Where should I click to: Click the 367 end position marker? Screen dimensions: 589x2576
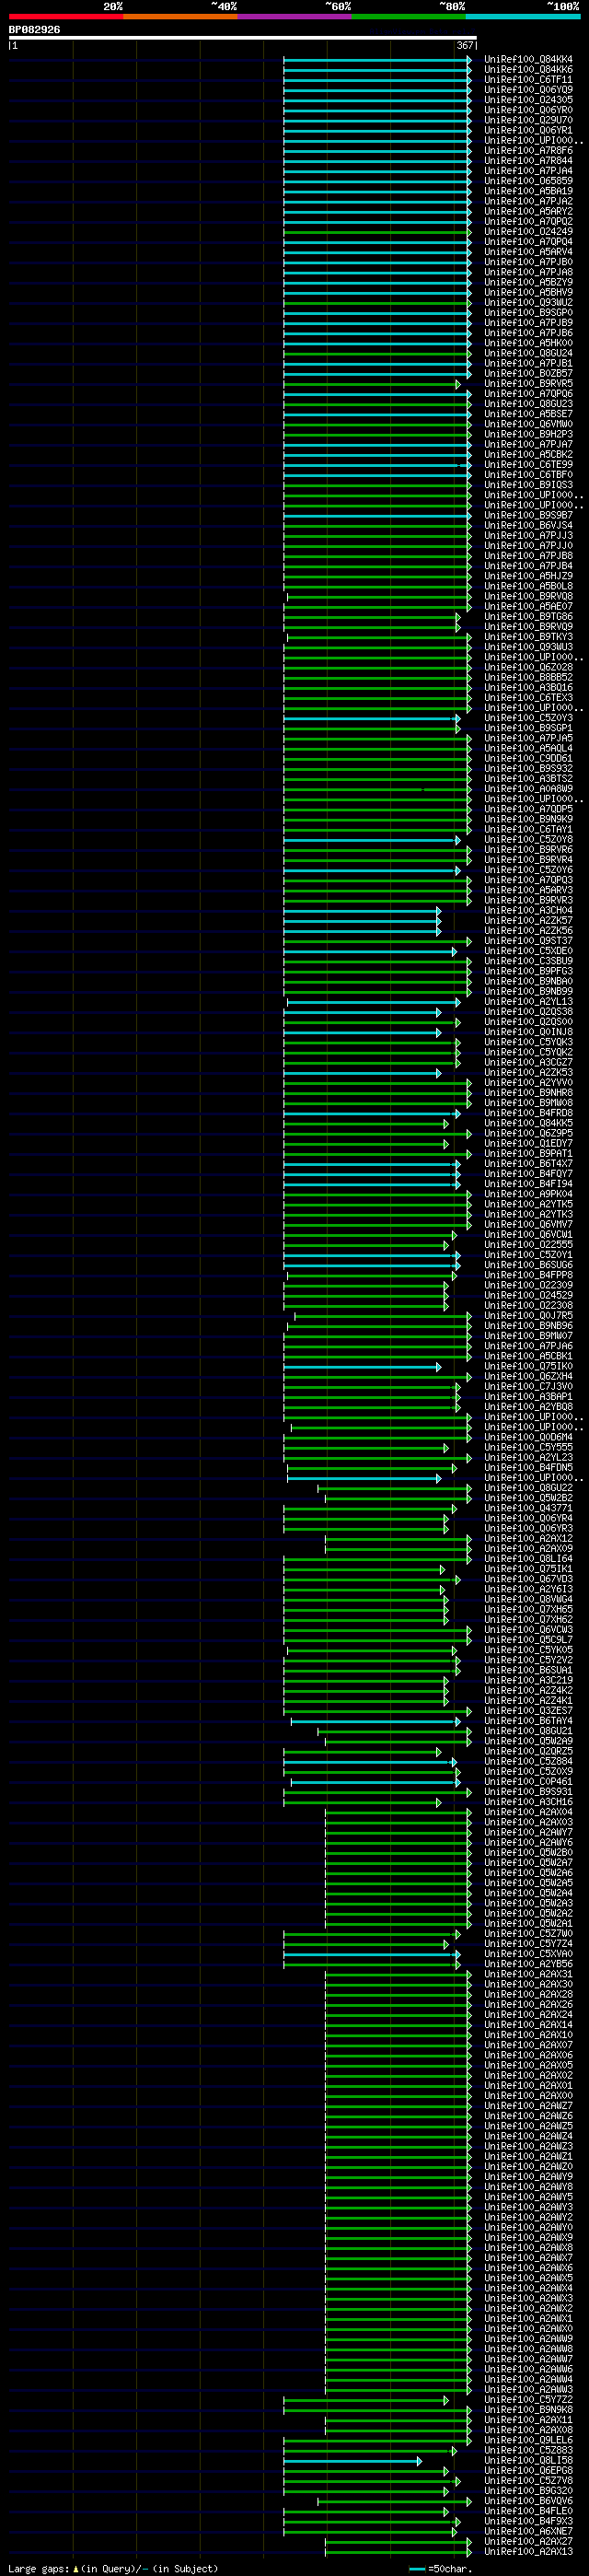click(465, 46)
